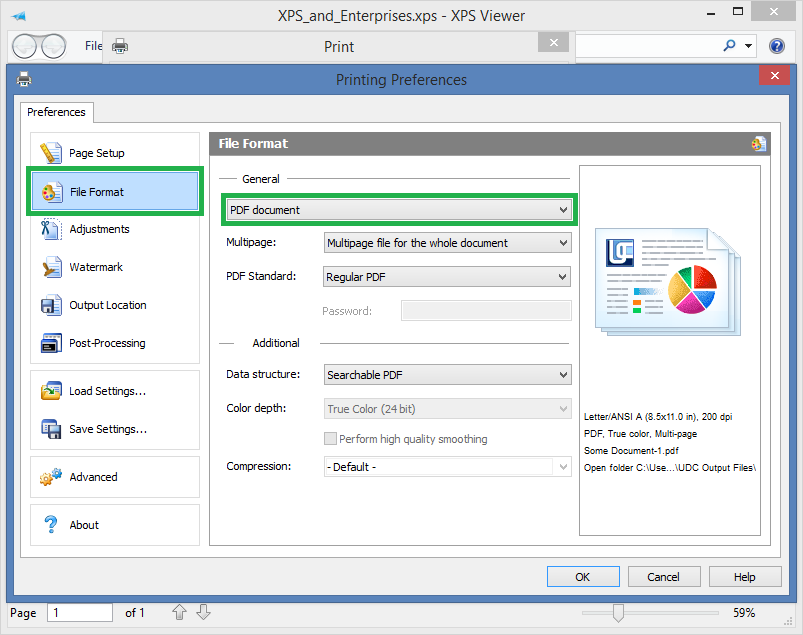Open the PDF Standard dropdown
The height and width of the screenshot is (635, 803).
447,277
